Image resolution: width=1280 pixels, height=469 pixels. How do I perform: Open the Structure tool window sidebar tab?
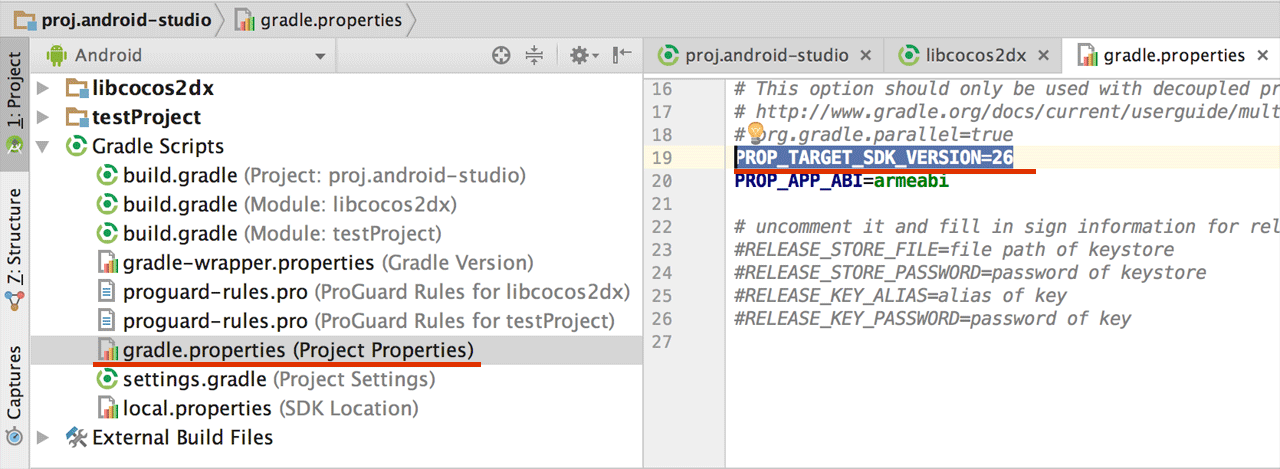click(15, 242)
